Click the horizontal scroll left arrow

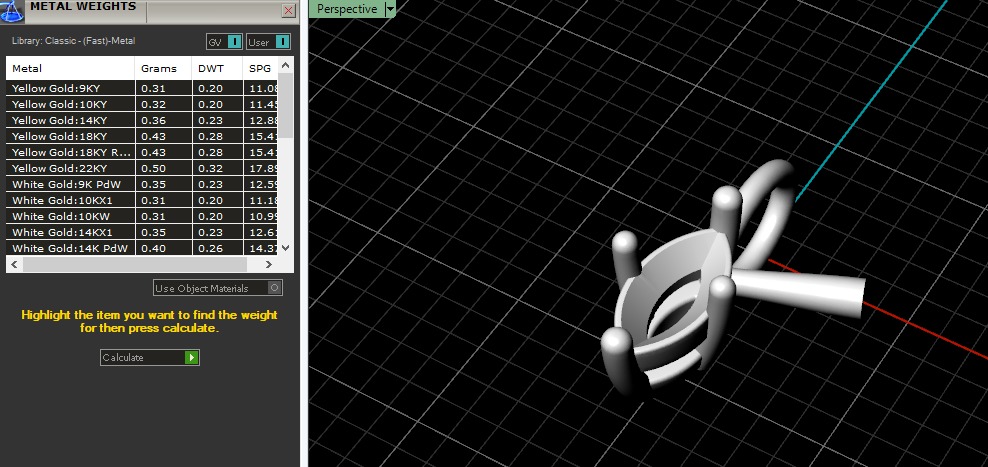(x=14, y=265)
